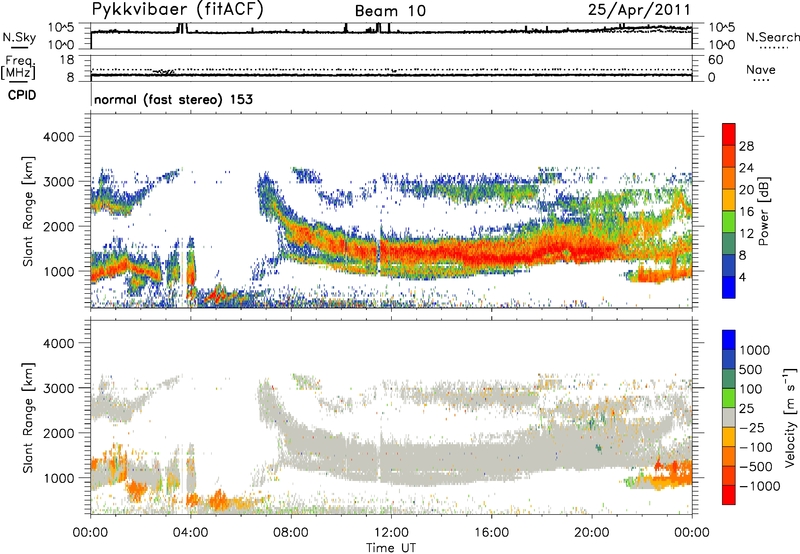Screen dimensions: 800x554
Task: Click the '12:00' time axis label
Action: pos(391,533)
